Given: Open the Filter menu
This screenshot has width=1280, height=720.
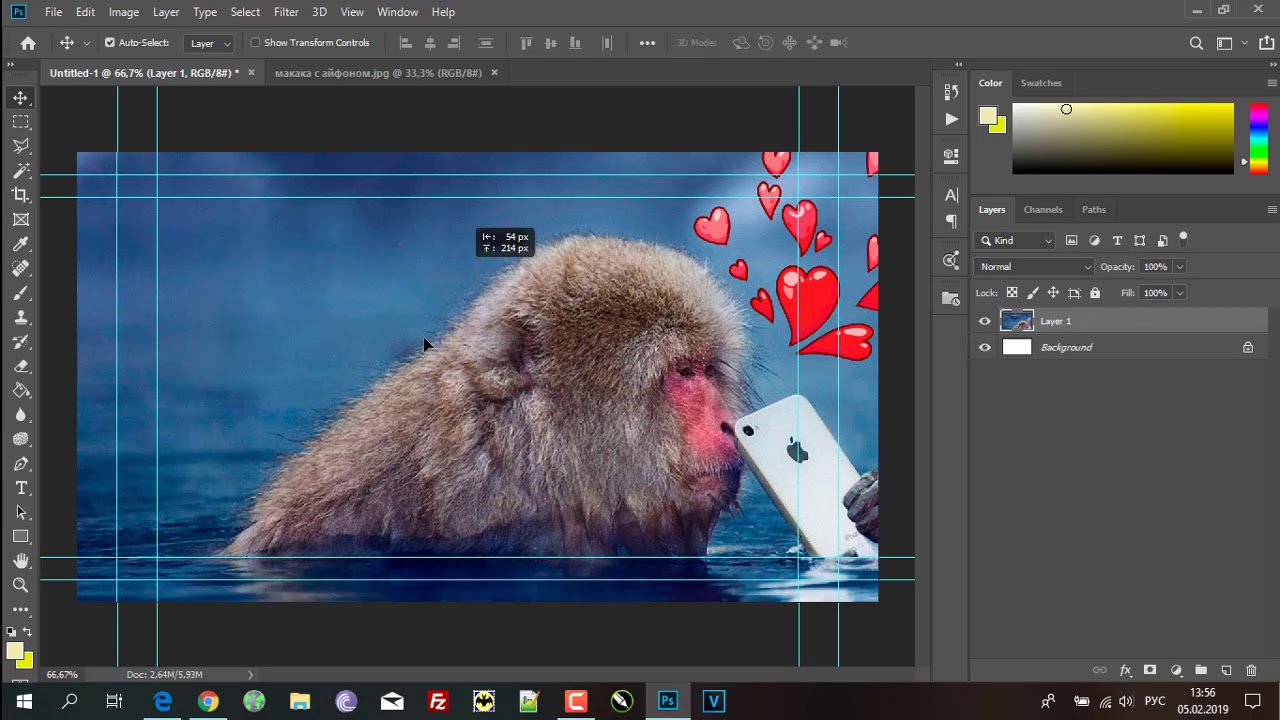Looking at the screenshot, I should click(x=286, y=12).
